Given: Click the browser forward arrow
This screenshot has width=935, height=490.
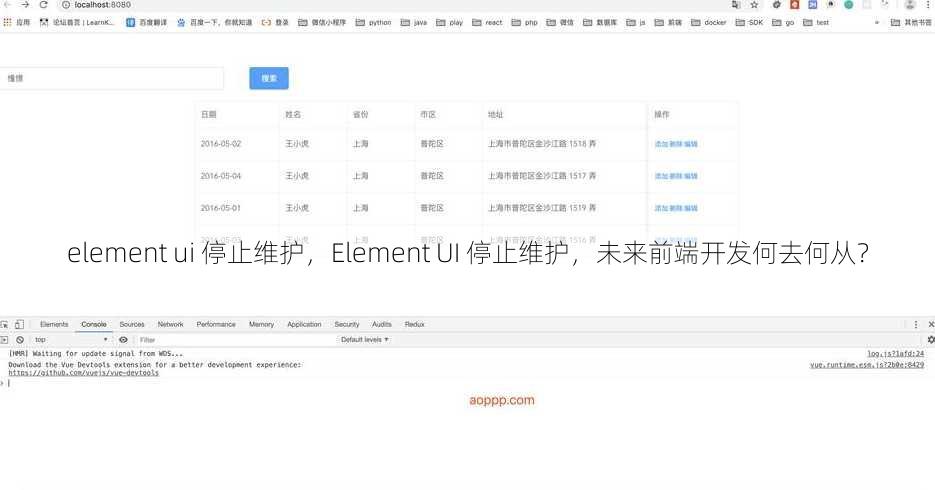Looking at the screenshot, I should point(25,4).
